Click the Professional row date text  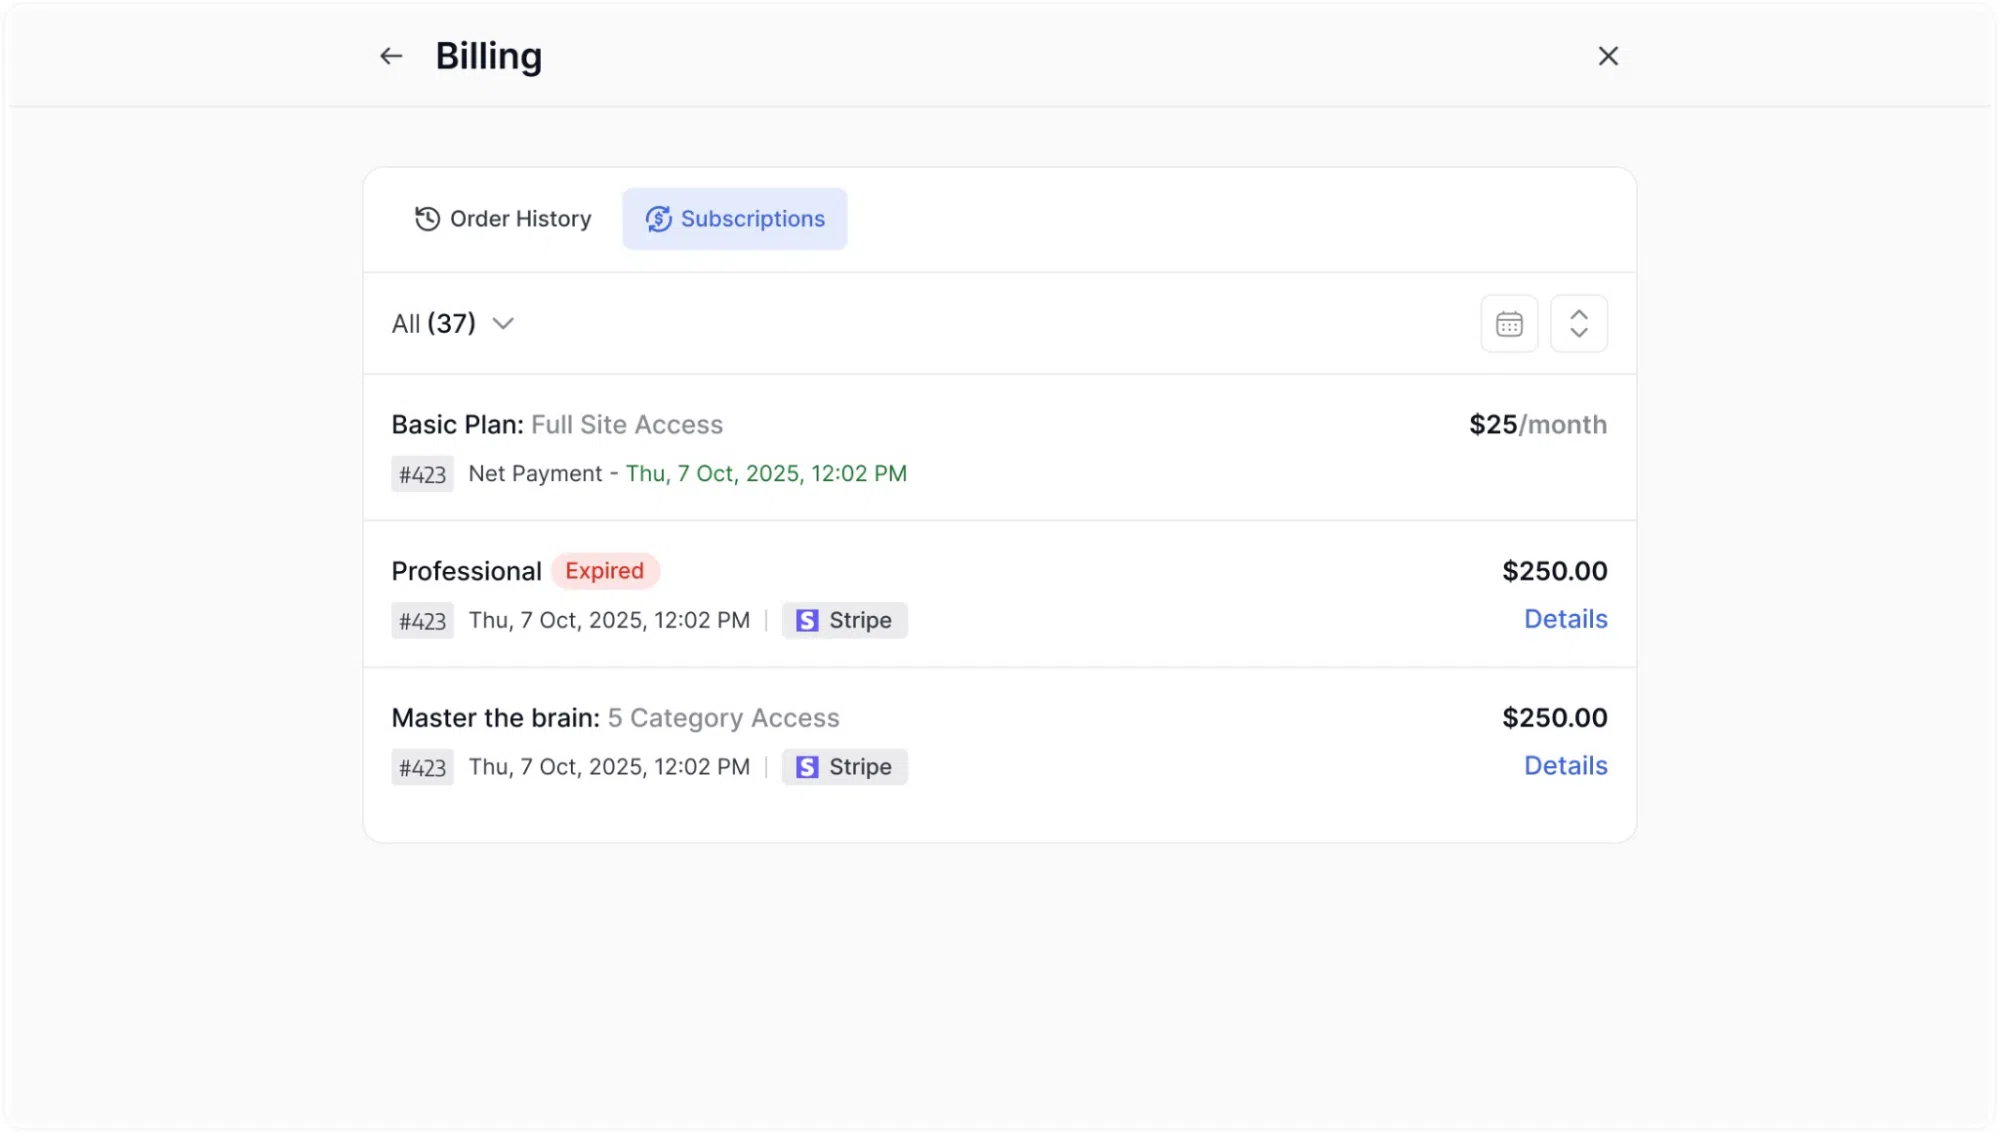[609, 620]
